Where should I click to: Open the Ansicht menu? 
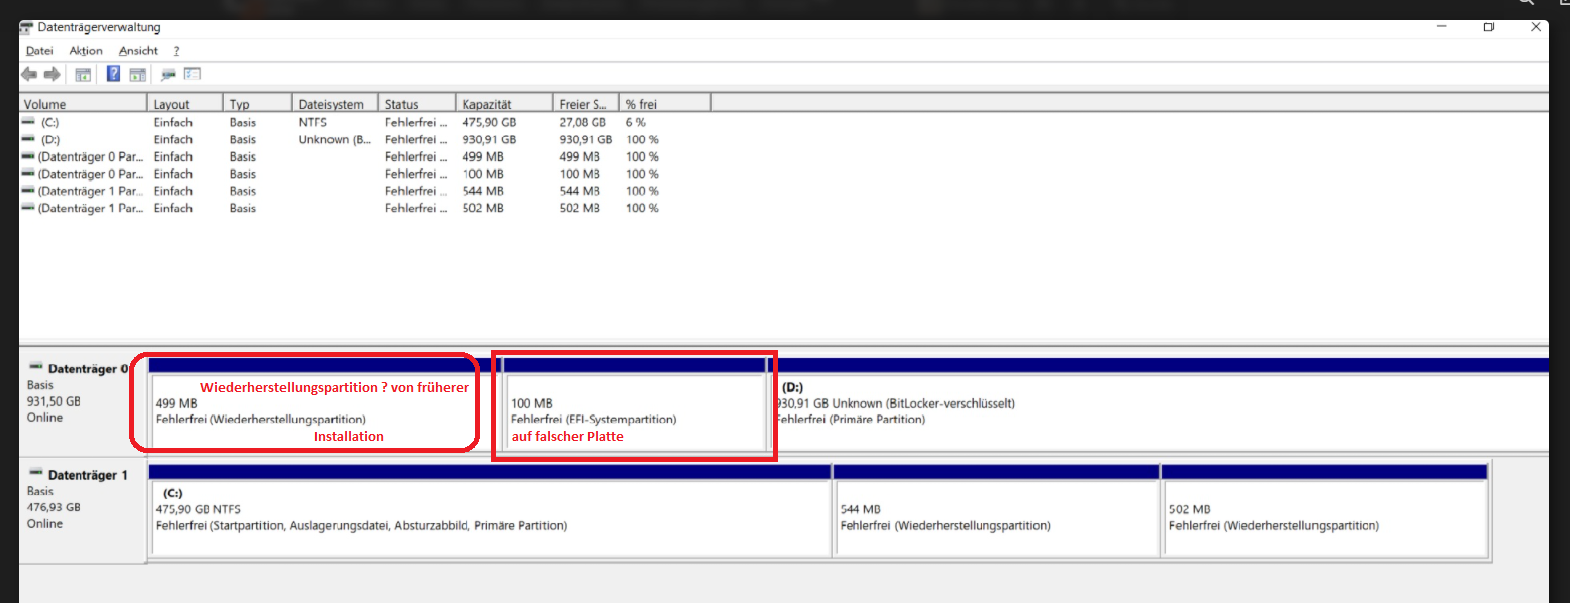click(138, 51)
